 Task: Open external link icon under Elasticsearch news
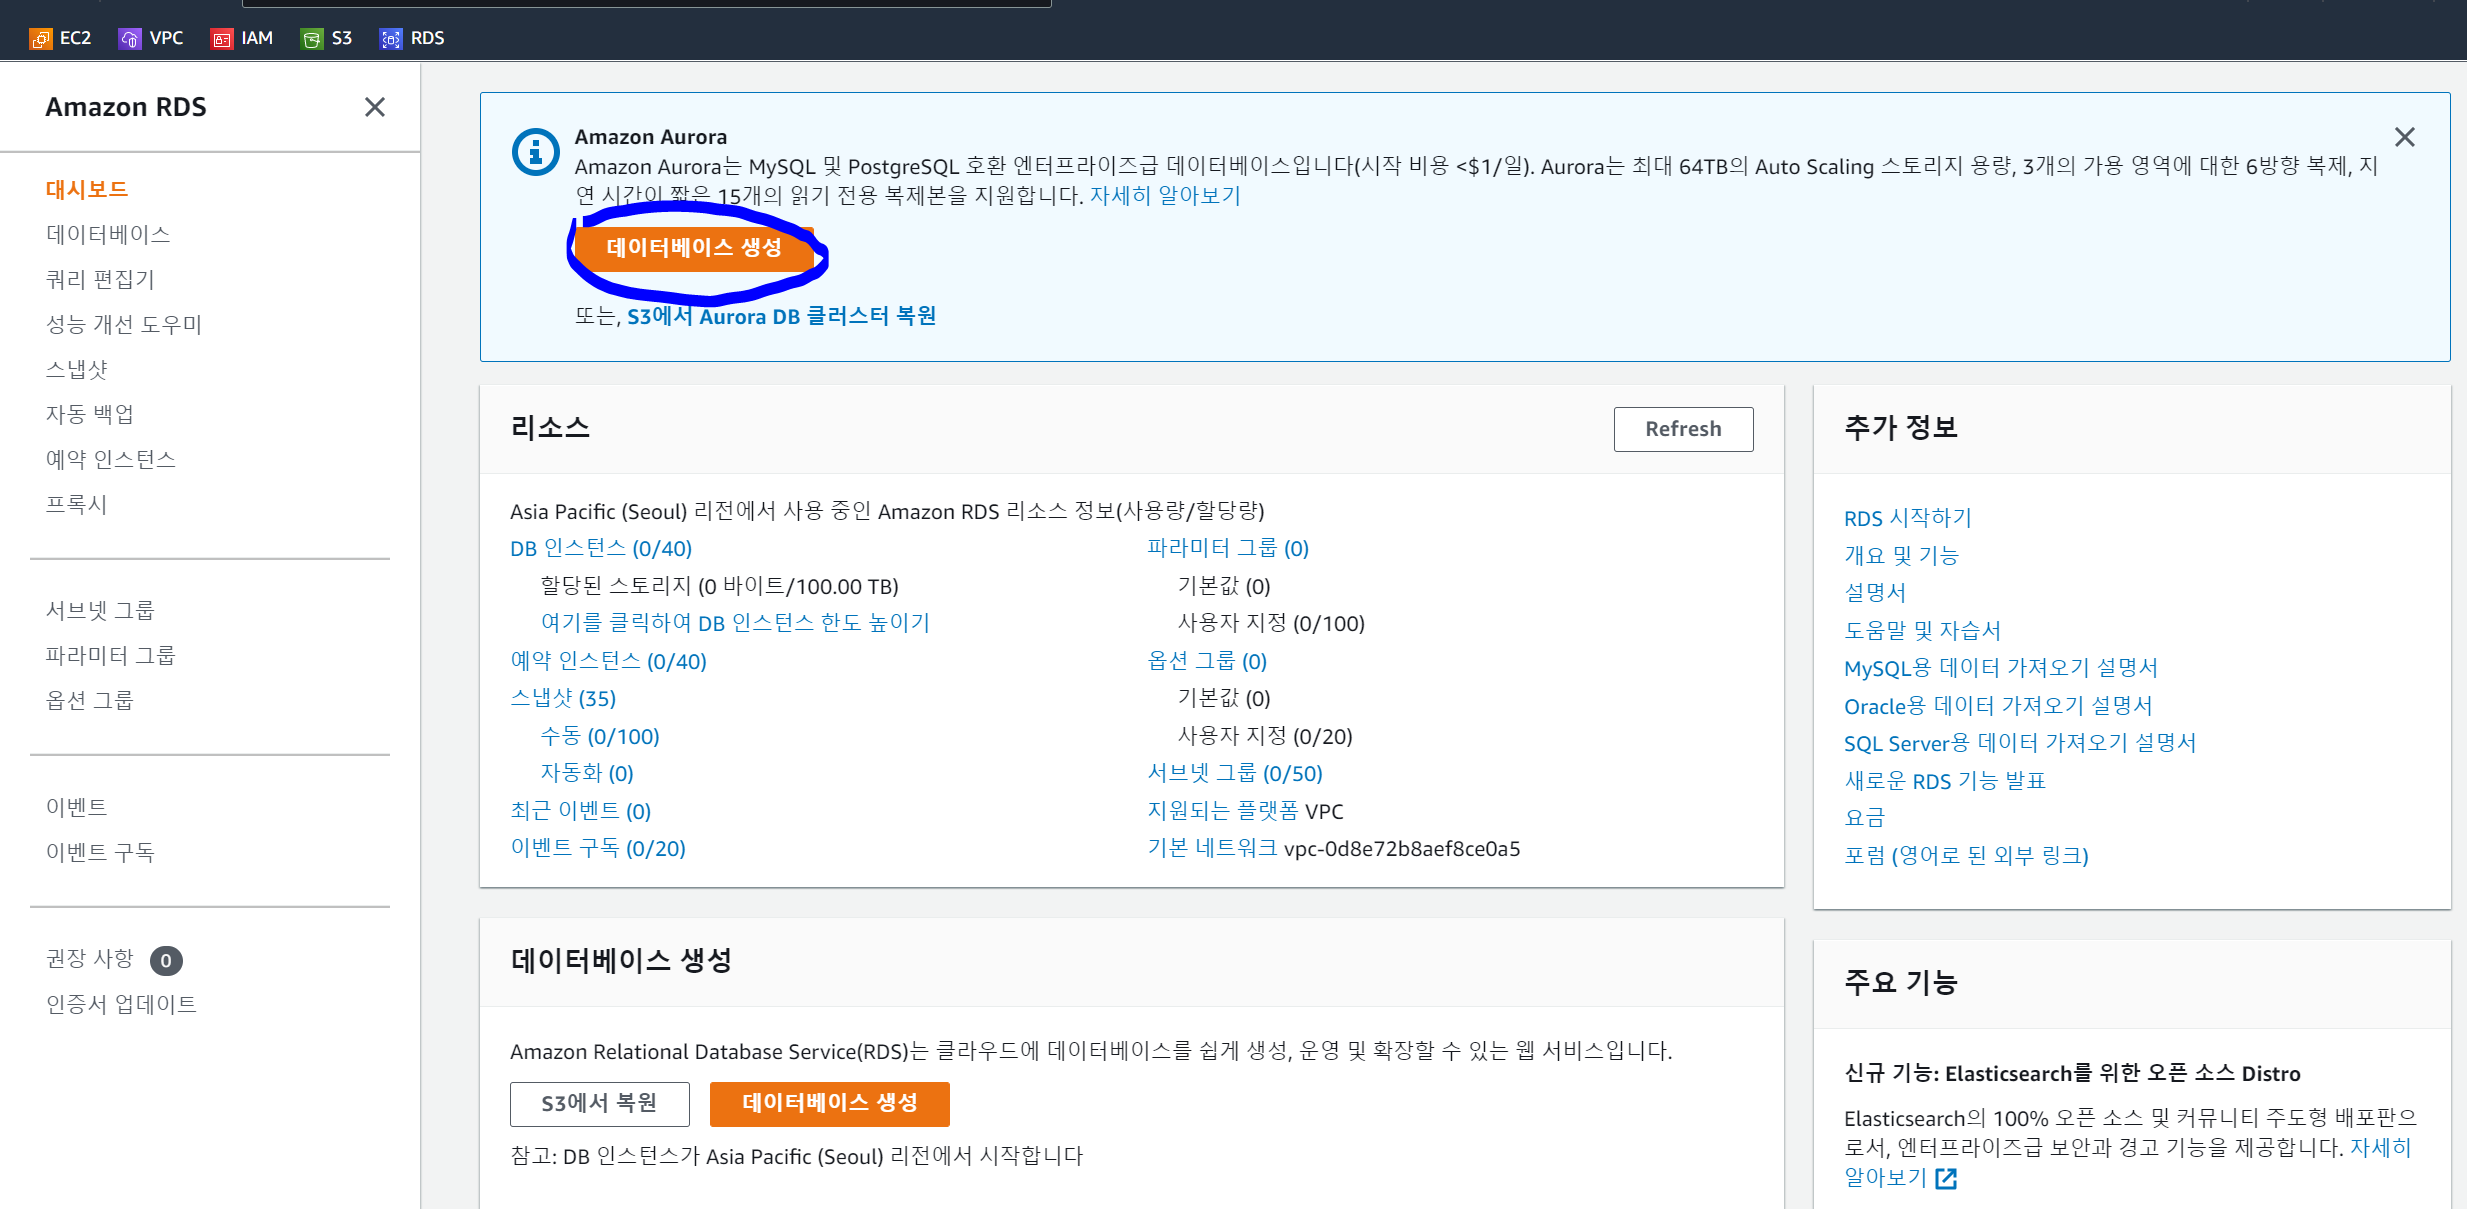coord(1946,1179)
